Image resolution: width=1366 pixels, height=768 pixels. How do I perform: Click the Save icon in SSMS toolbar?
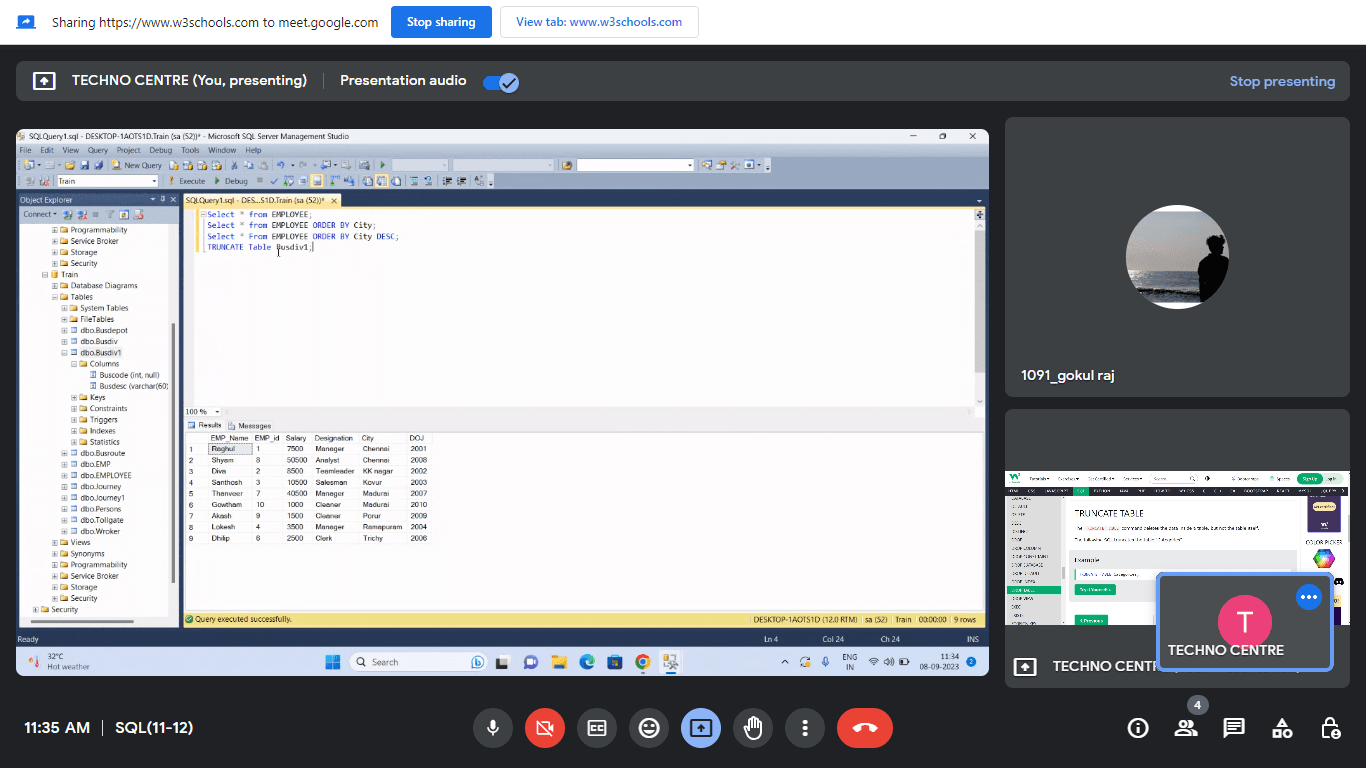[85, 165]
